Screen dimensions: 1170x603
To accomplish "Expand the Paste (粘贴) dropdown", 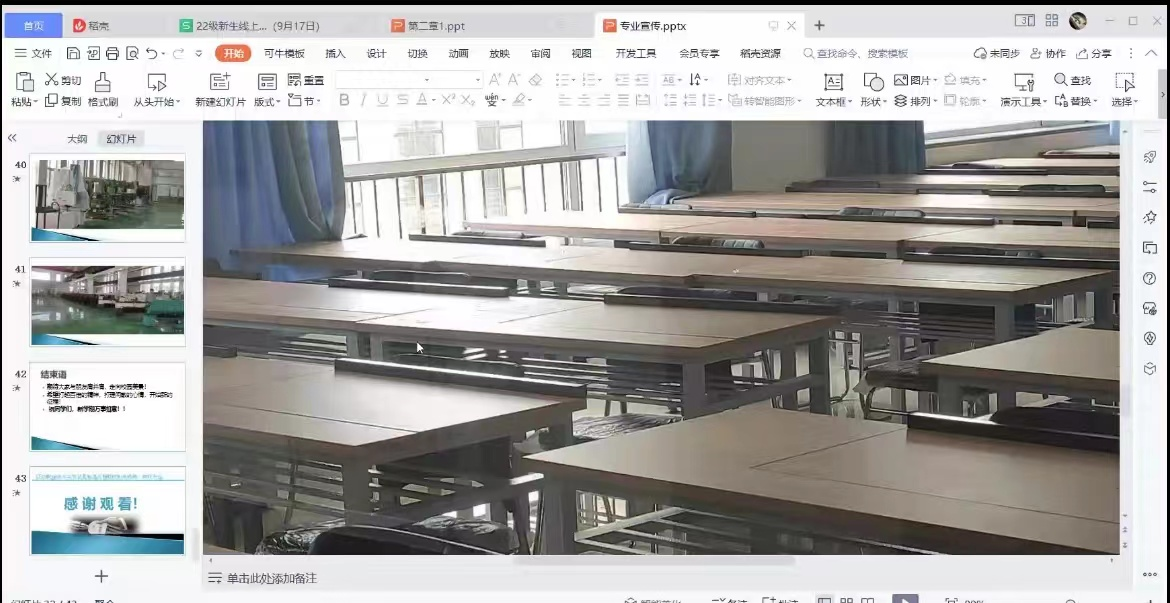I will pyautogui.click(x=35, y=102).
